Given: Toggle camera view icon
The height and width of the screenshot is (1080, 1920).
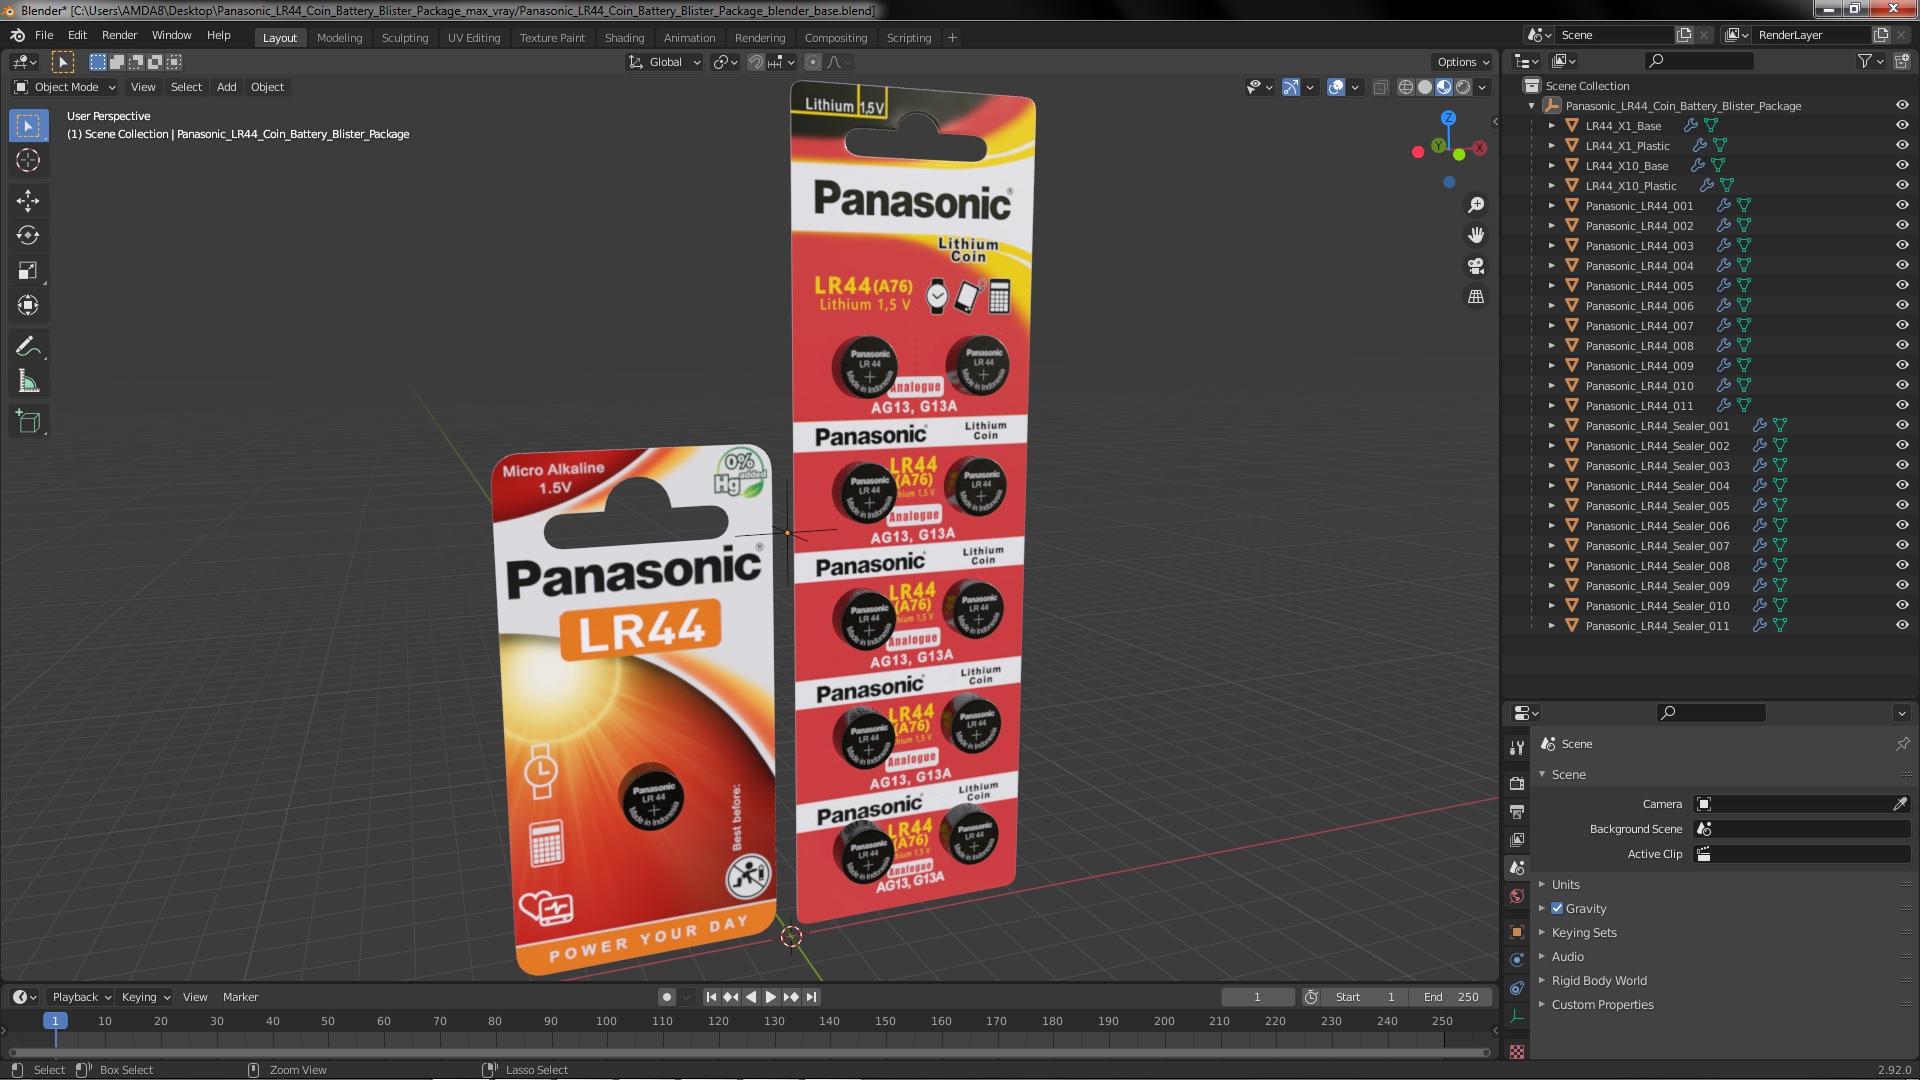Looking at the screenshot, I should [x=1476, y=266].
